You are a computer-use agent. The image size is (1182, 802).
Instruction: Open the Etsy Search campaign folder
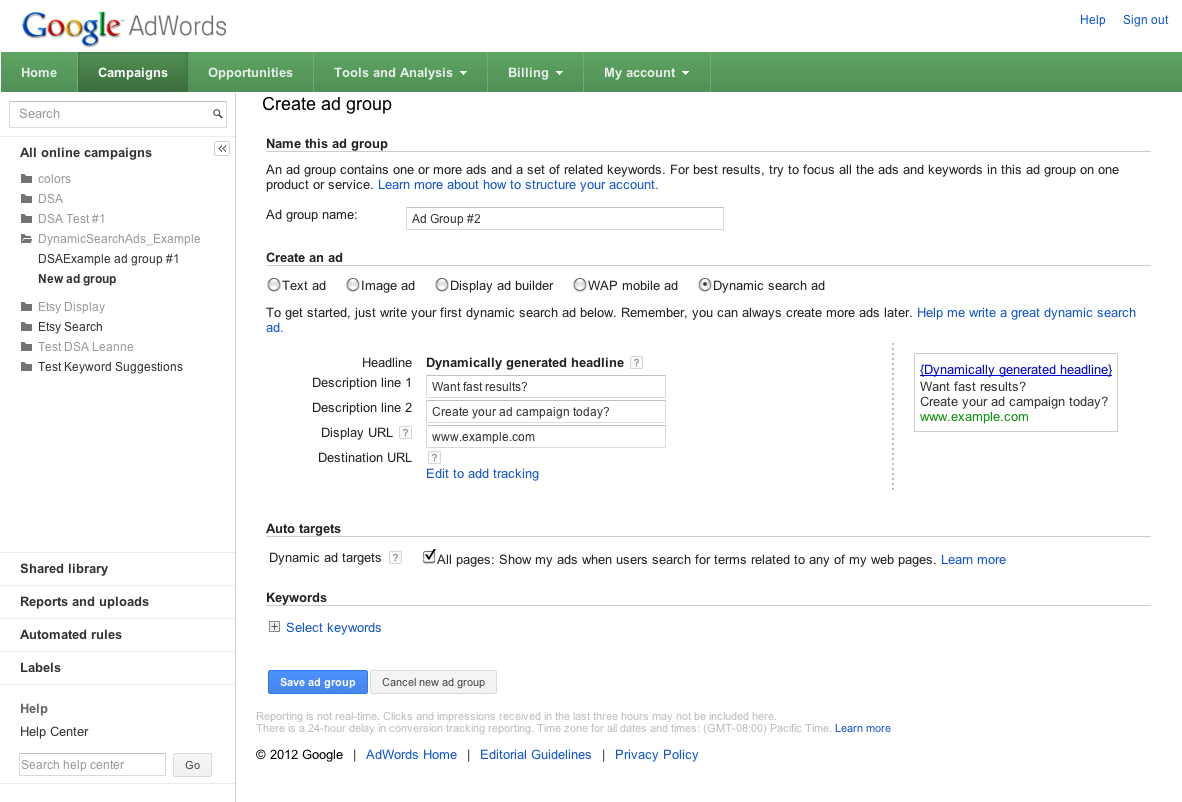pyautogui.click(x=70, y=327)
